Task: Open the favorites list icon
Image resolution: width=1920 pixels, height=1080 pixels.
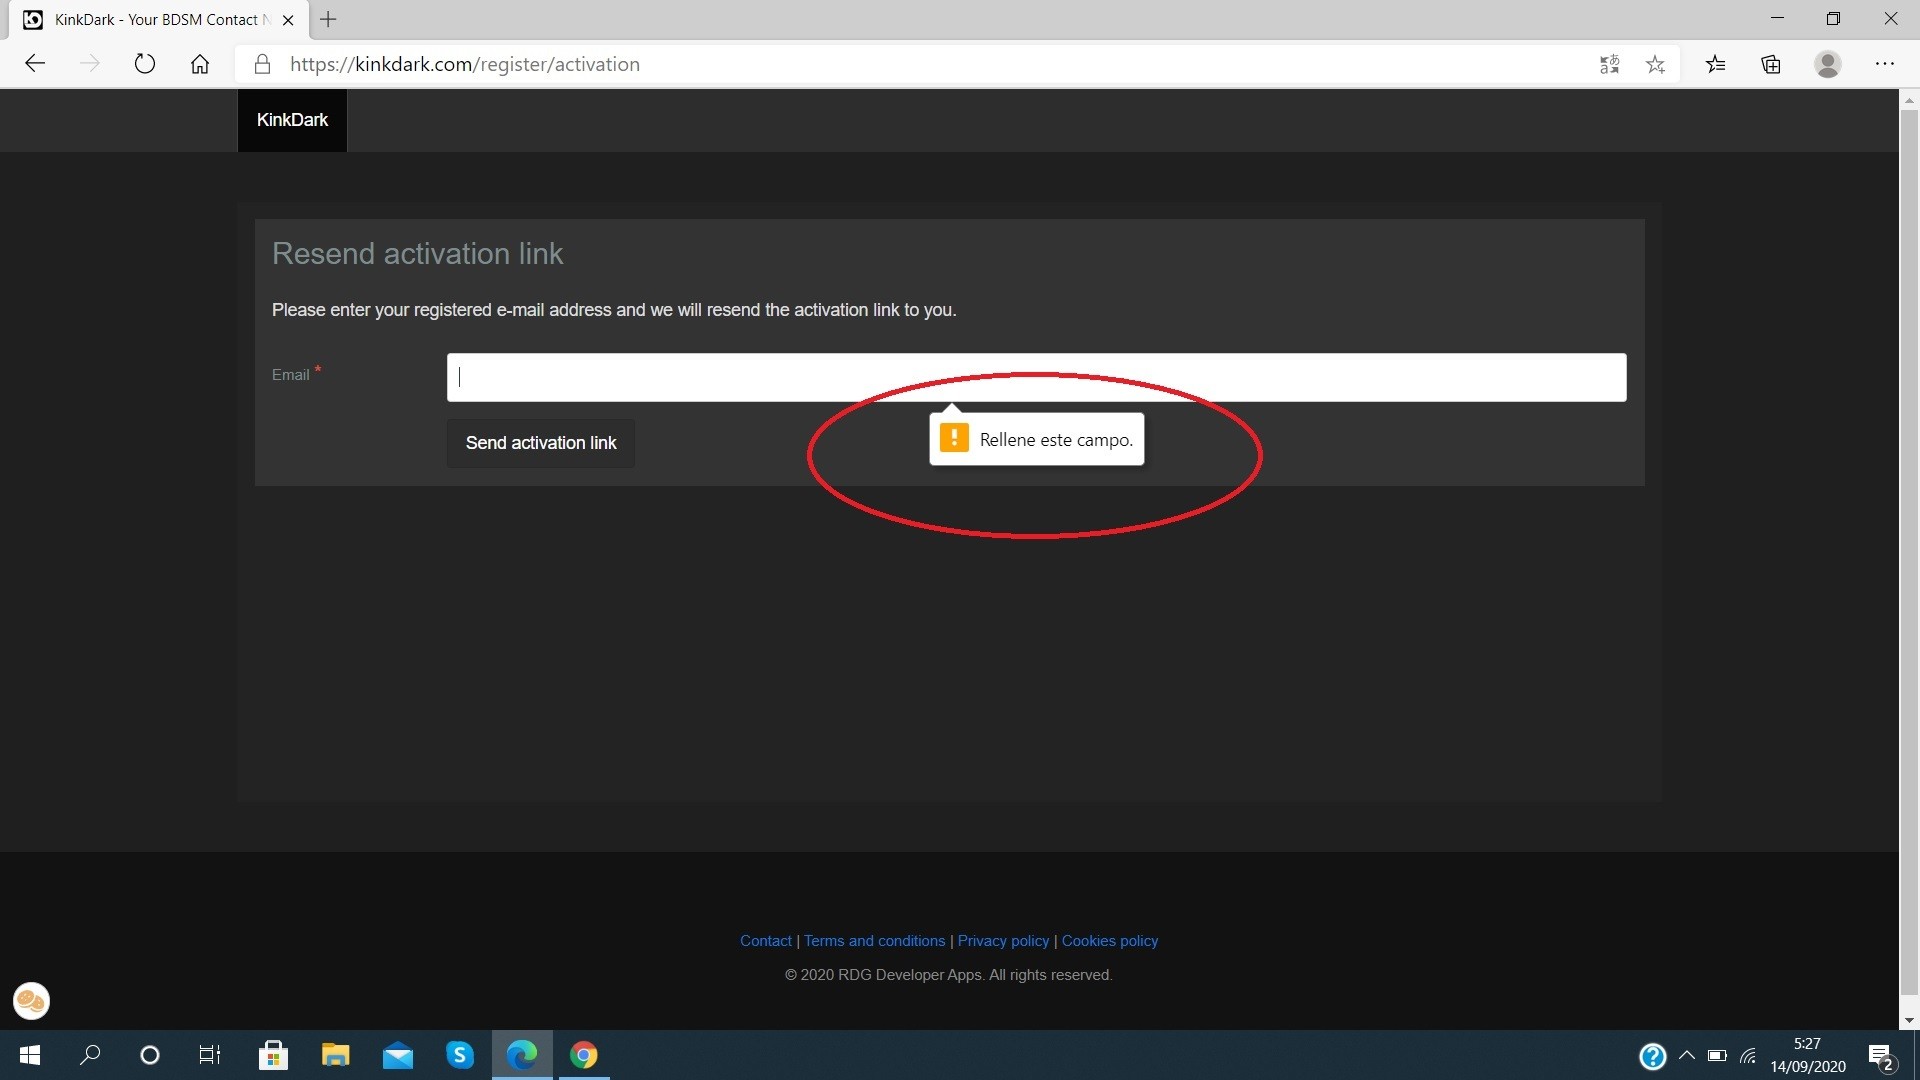Action: (1716, 64)
